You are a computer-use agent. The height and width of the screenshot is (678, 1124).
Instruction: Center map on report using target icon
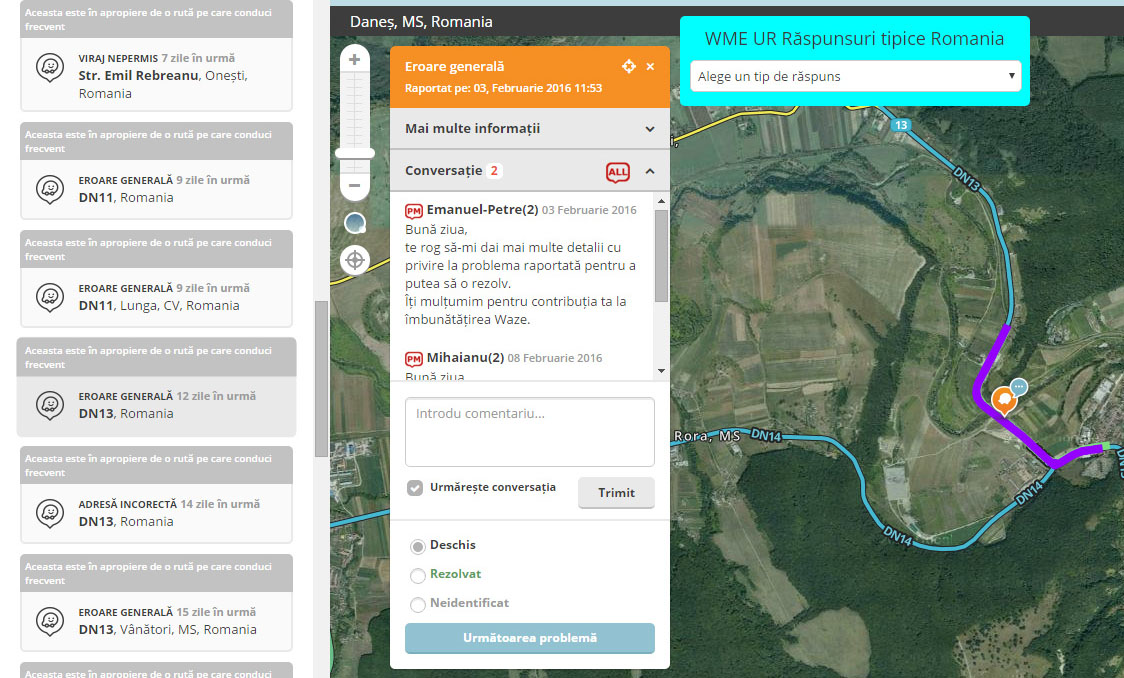[629, 66]
